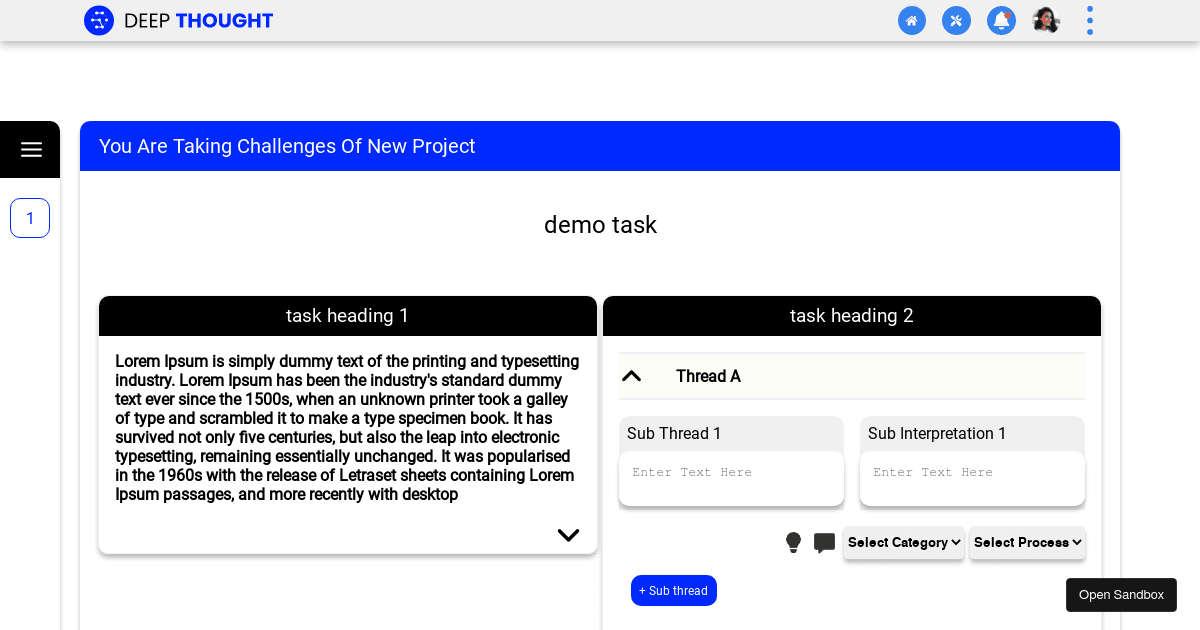The height and width of the screenshot is (630, 1200).
Task: Focus the Sub Thread 1 text field
Action: (x=731, y=479)
